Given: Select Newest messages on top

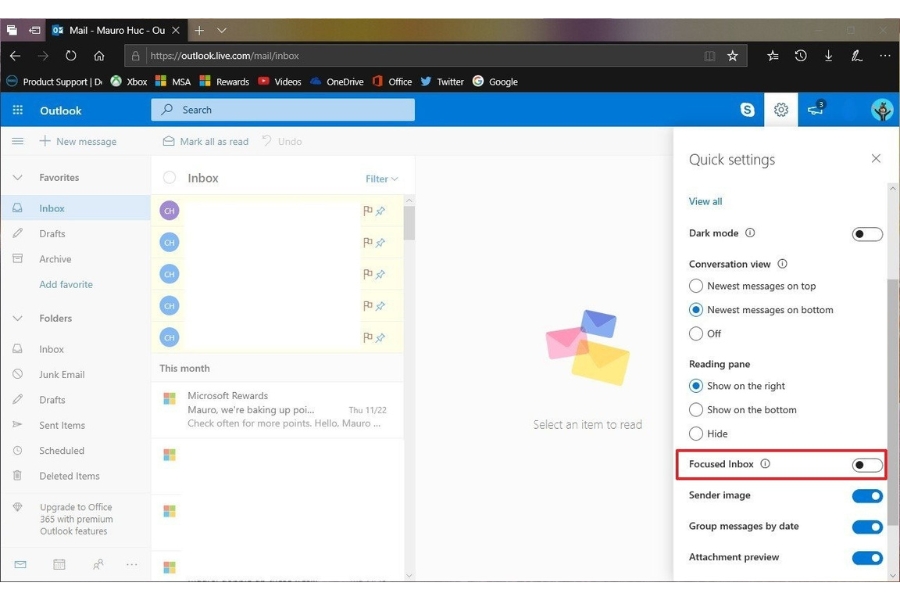Looking at the screenshot, I should pos(696,285).
